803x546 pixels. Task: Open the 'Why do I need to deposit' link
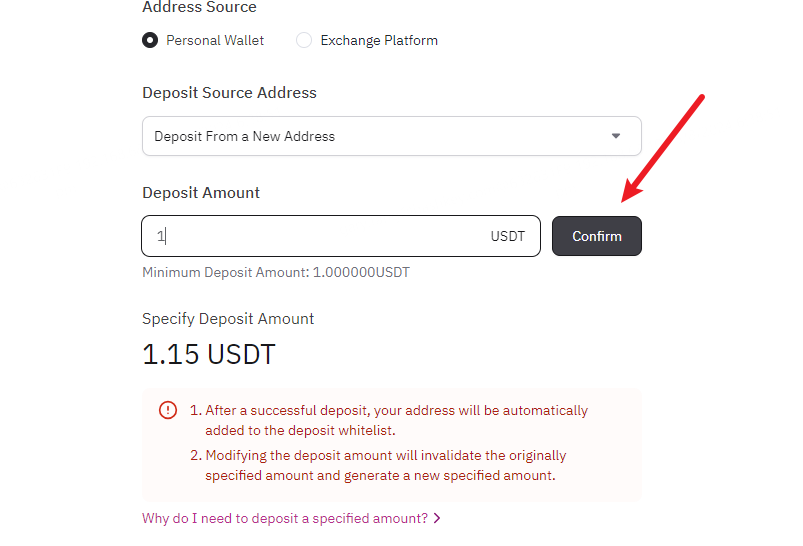285,518
